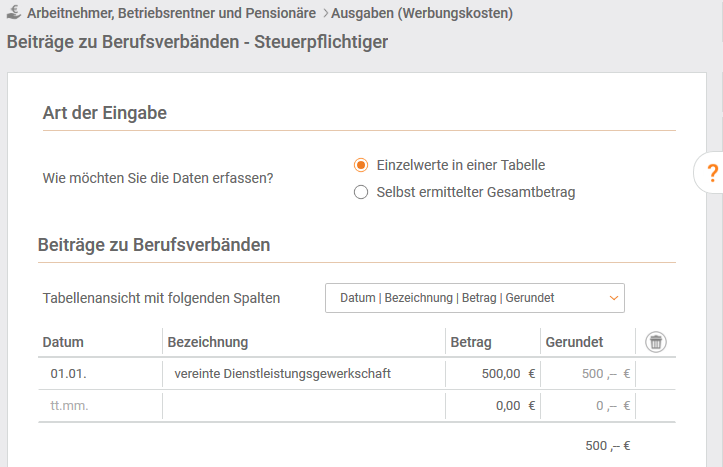Click the 'Wie möchten Sie die Daten erfassen?' label
The height and width of the screenshot is (467, 723).
pos(158,178)
